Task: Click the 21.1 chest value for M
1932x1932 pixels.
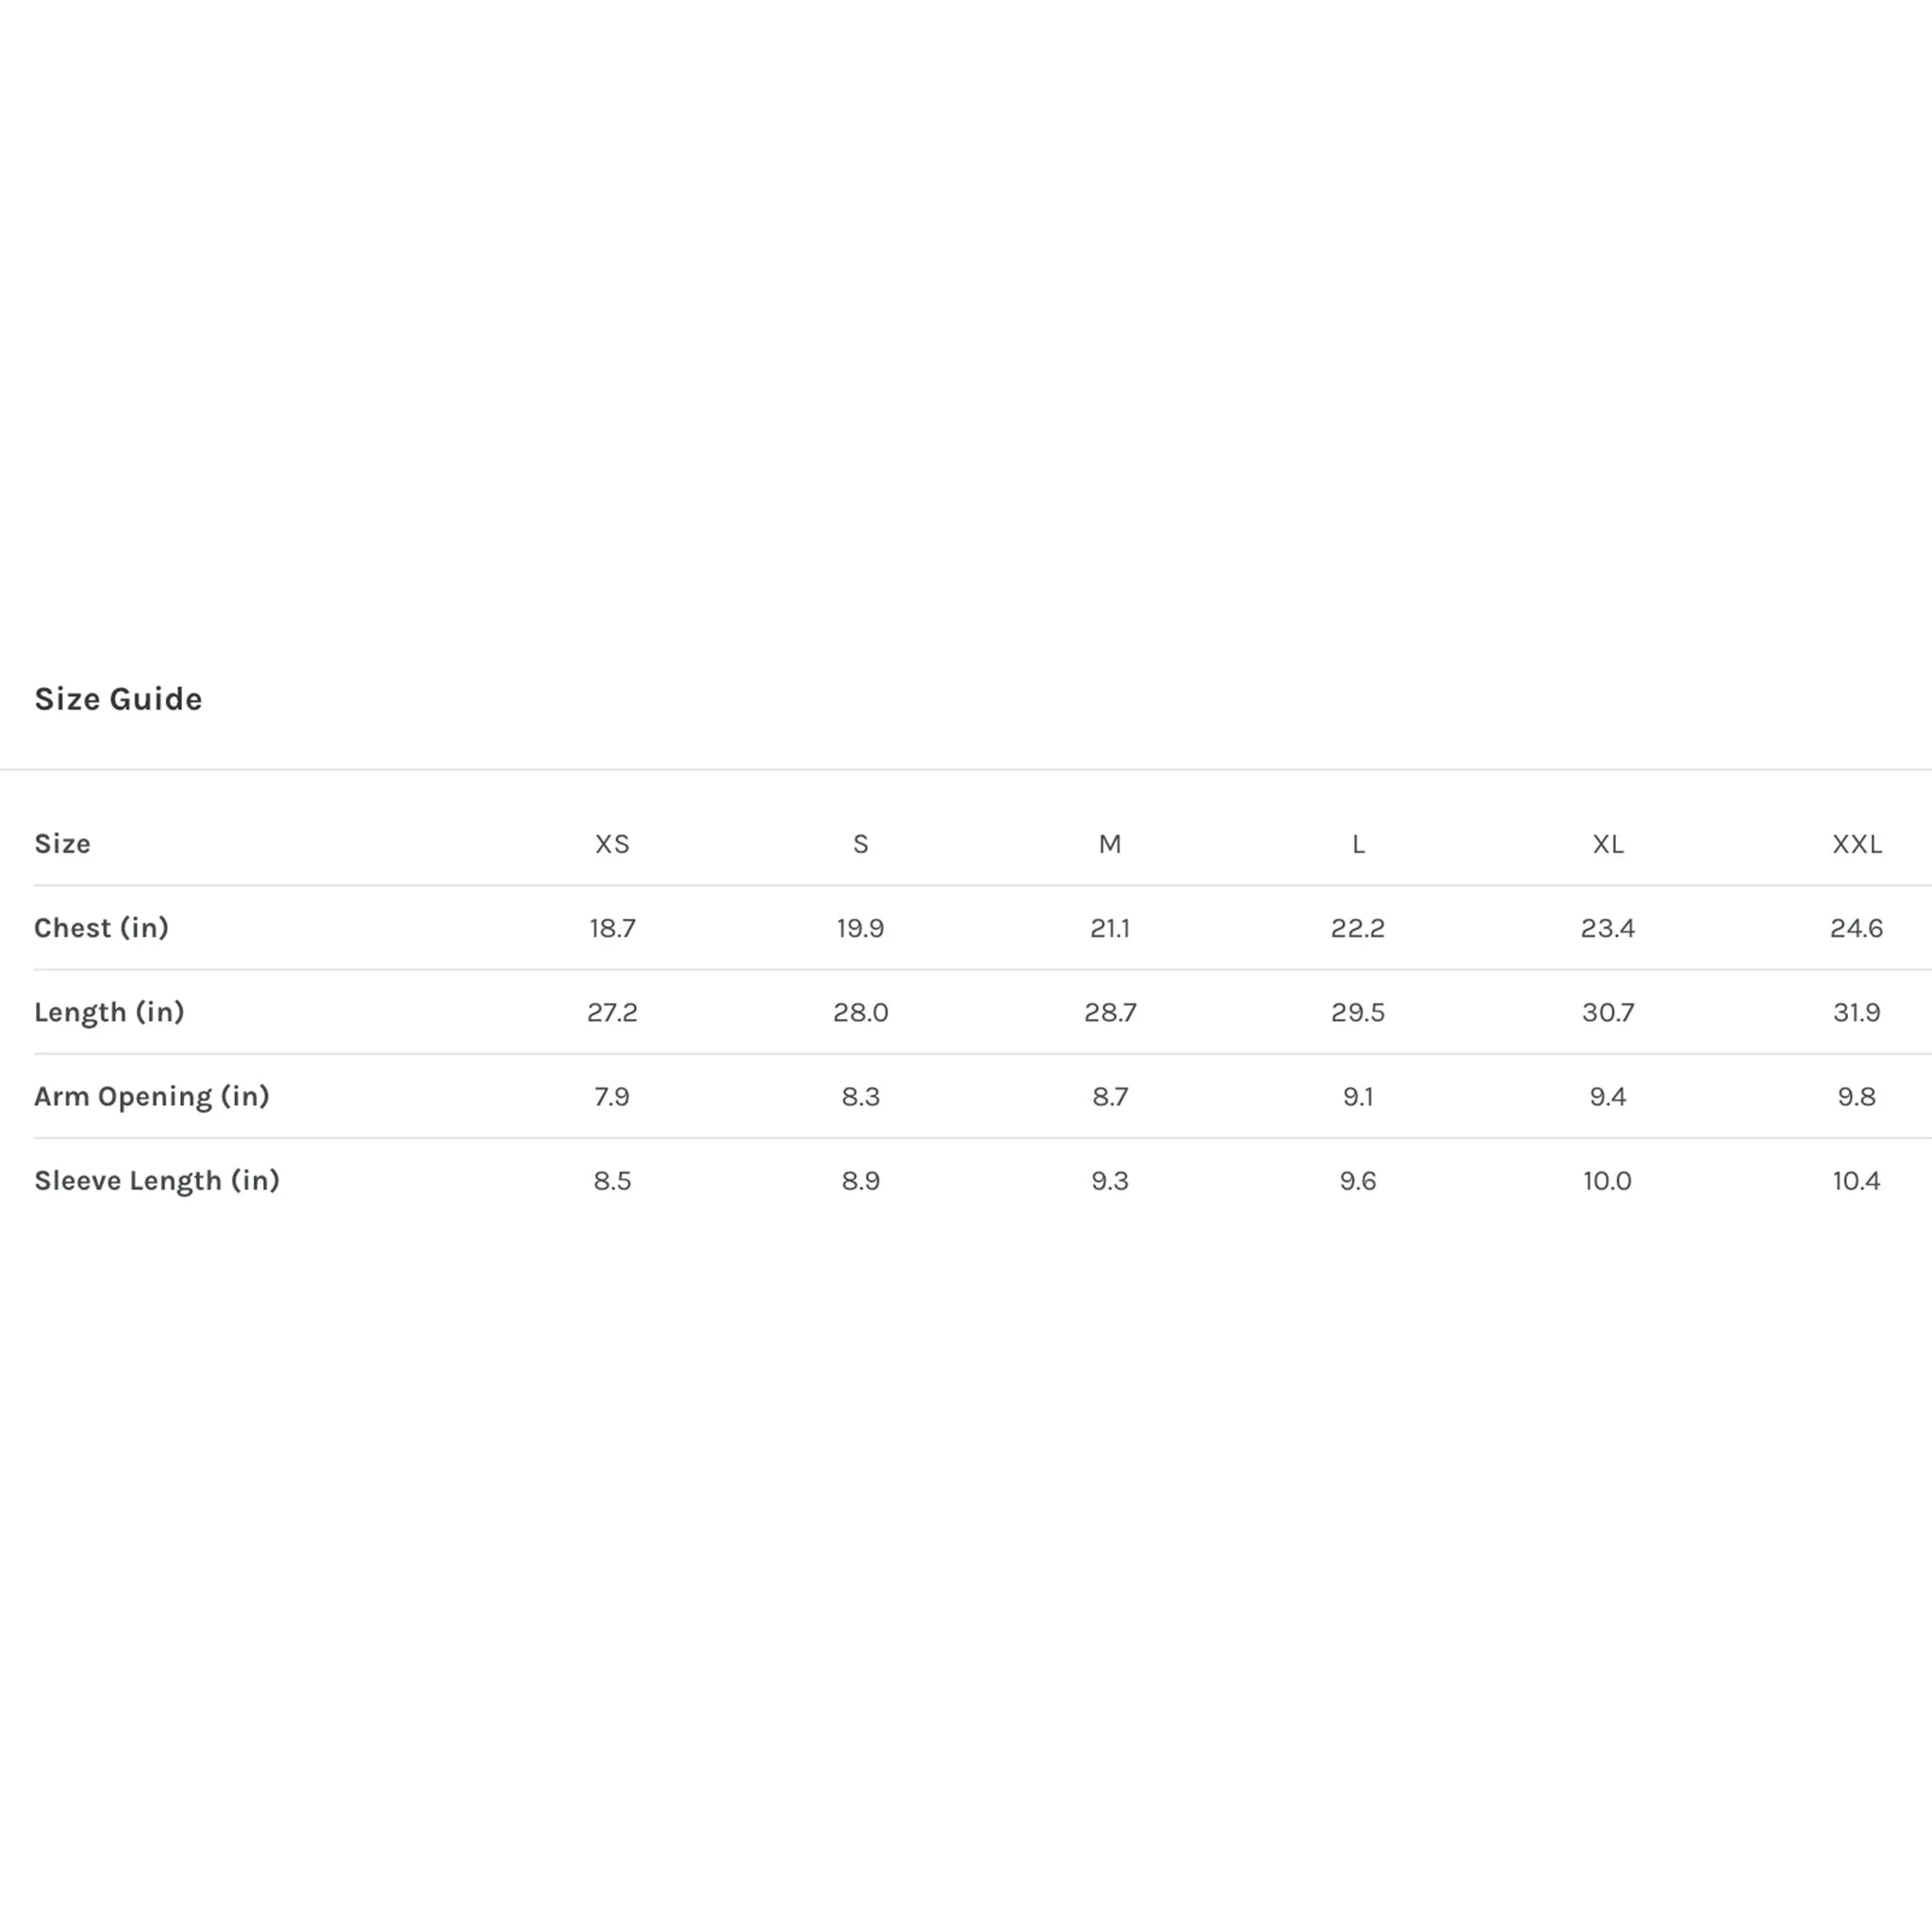Action: 1110,928
